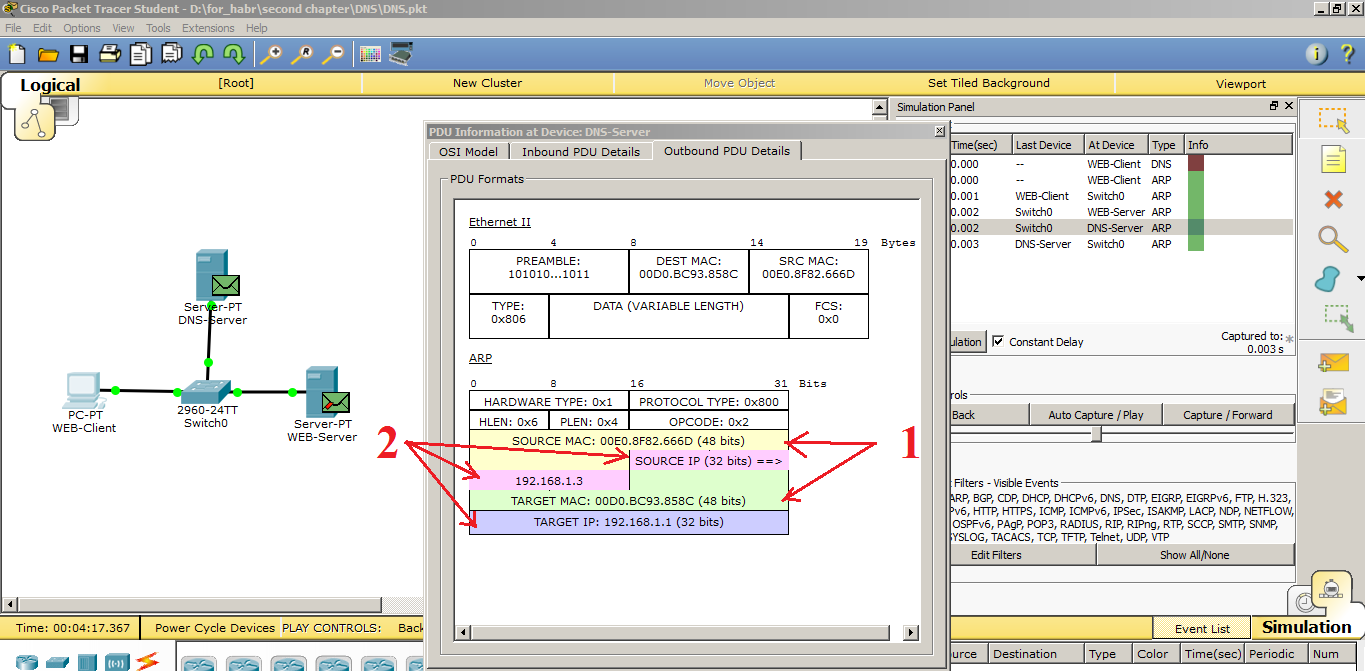Toggle the Constant Delay checkbox

point(998,342)
